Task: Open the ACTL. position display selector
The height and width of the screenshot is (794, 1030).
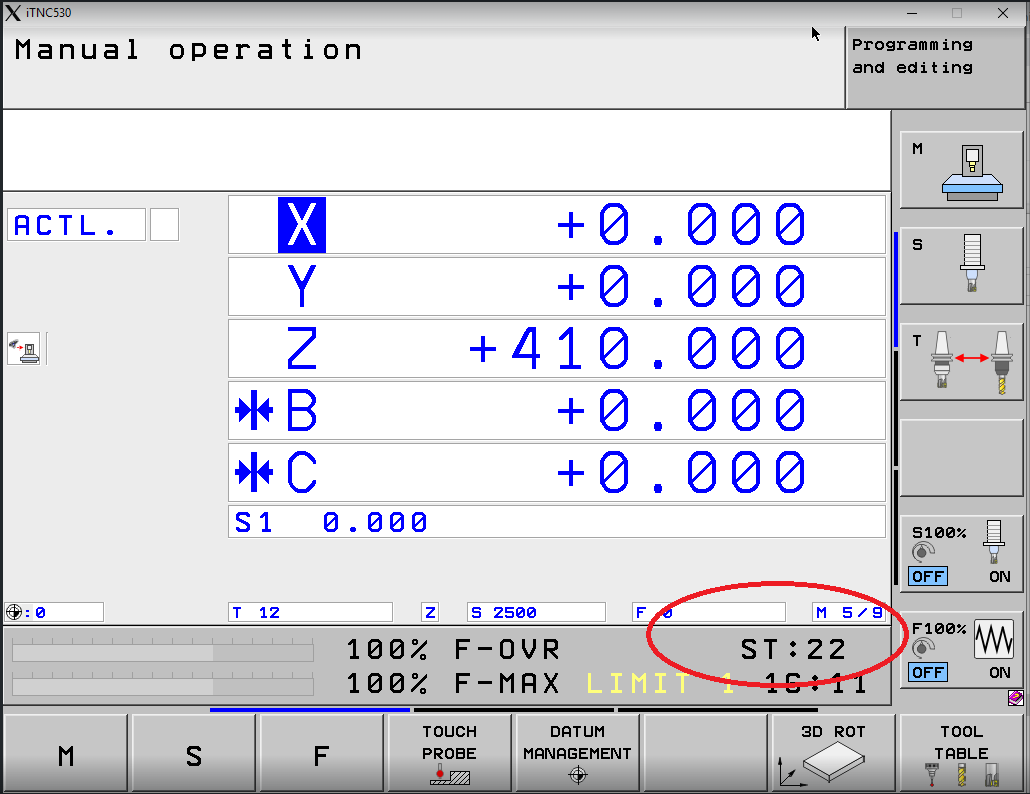Action: tap(75, 224)
